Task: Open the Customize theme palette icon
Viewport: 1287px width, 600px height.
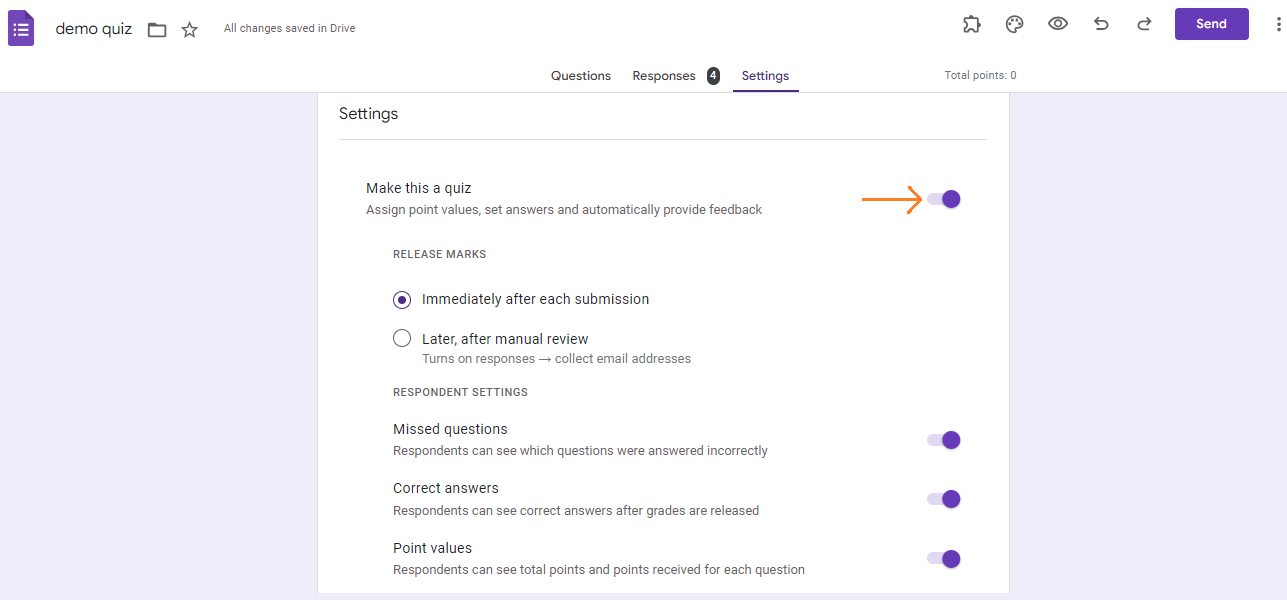Action: 1014,24
